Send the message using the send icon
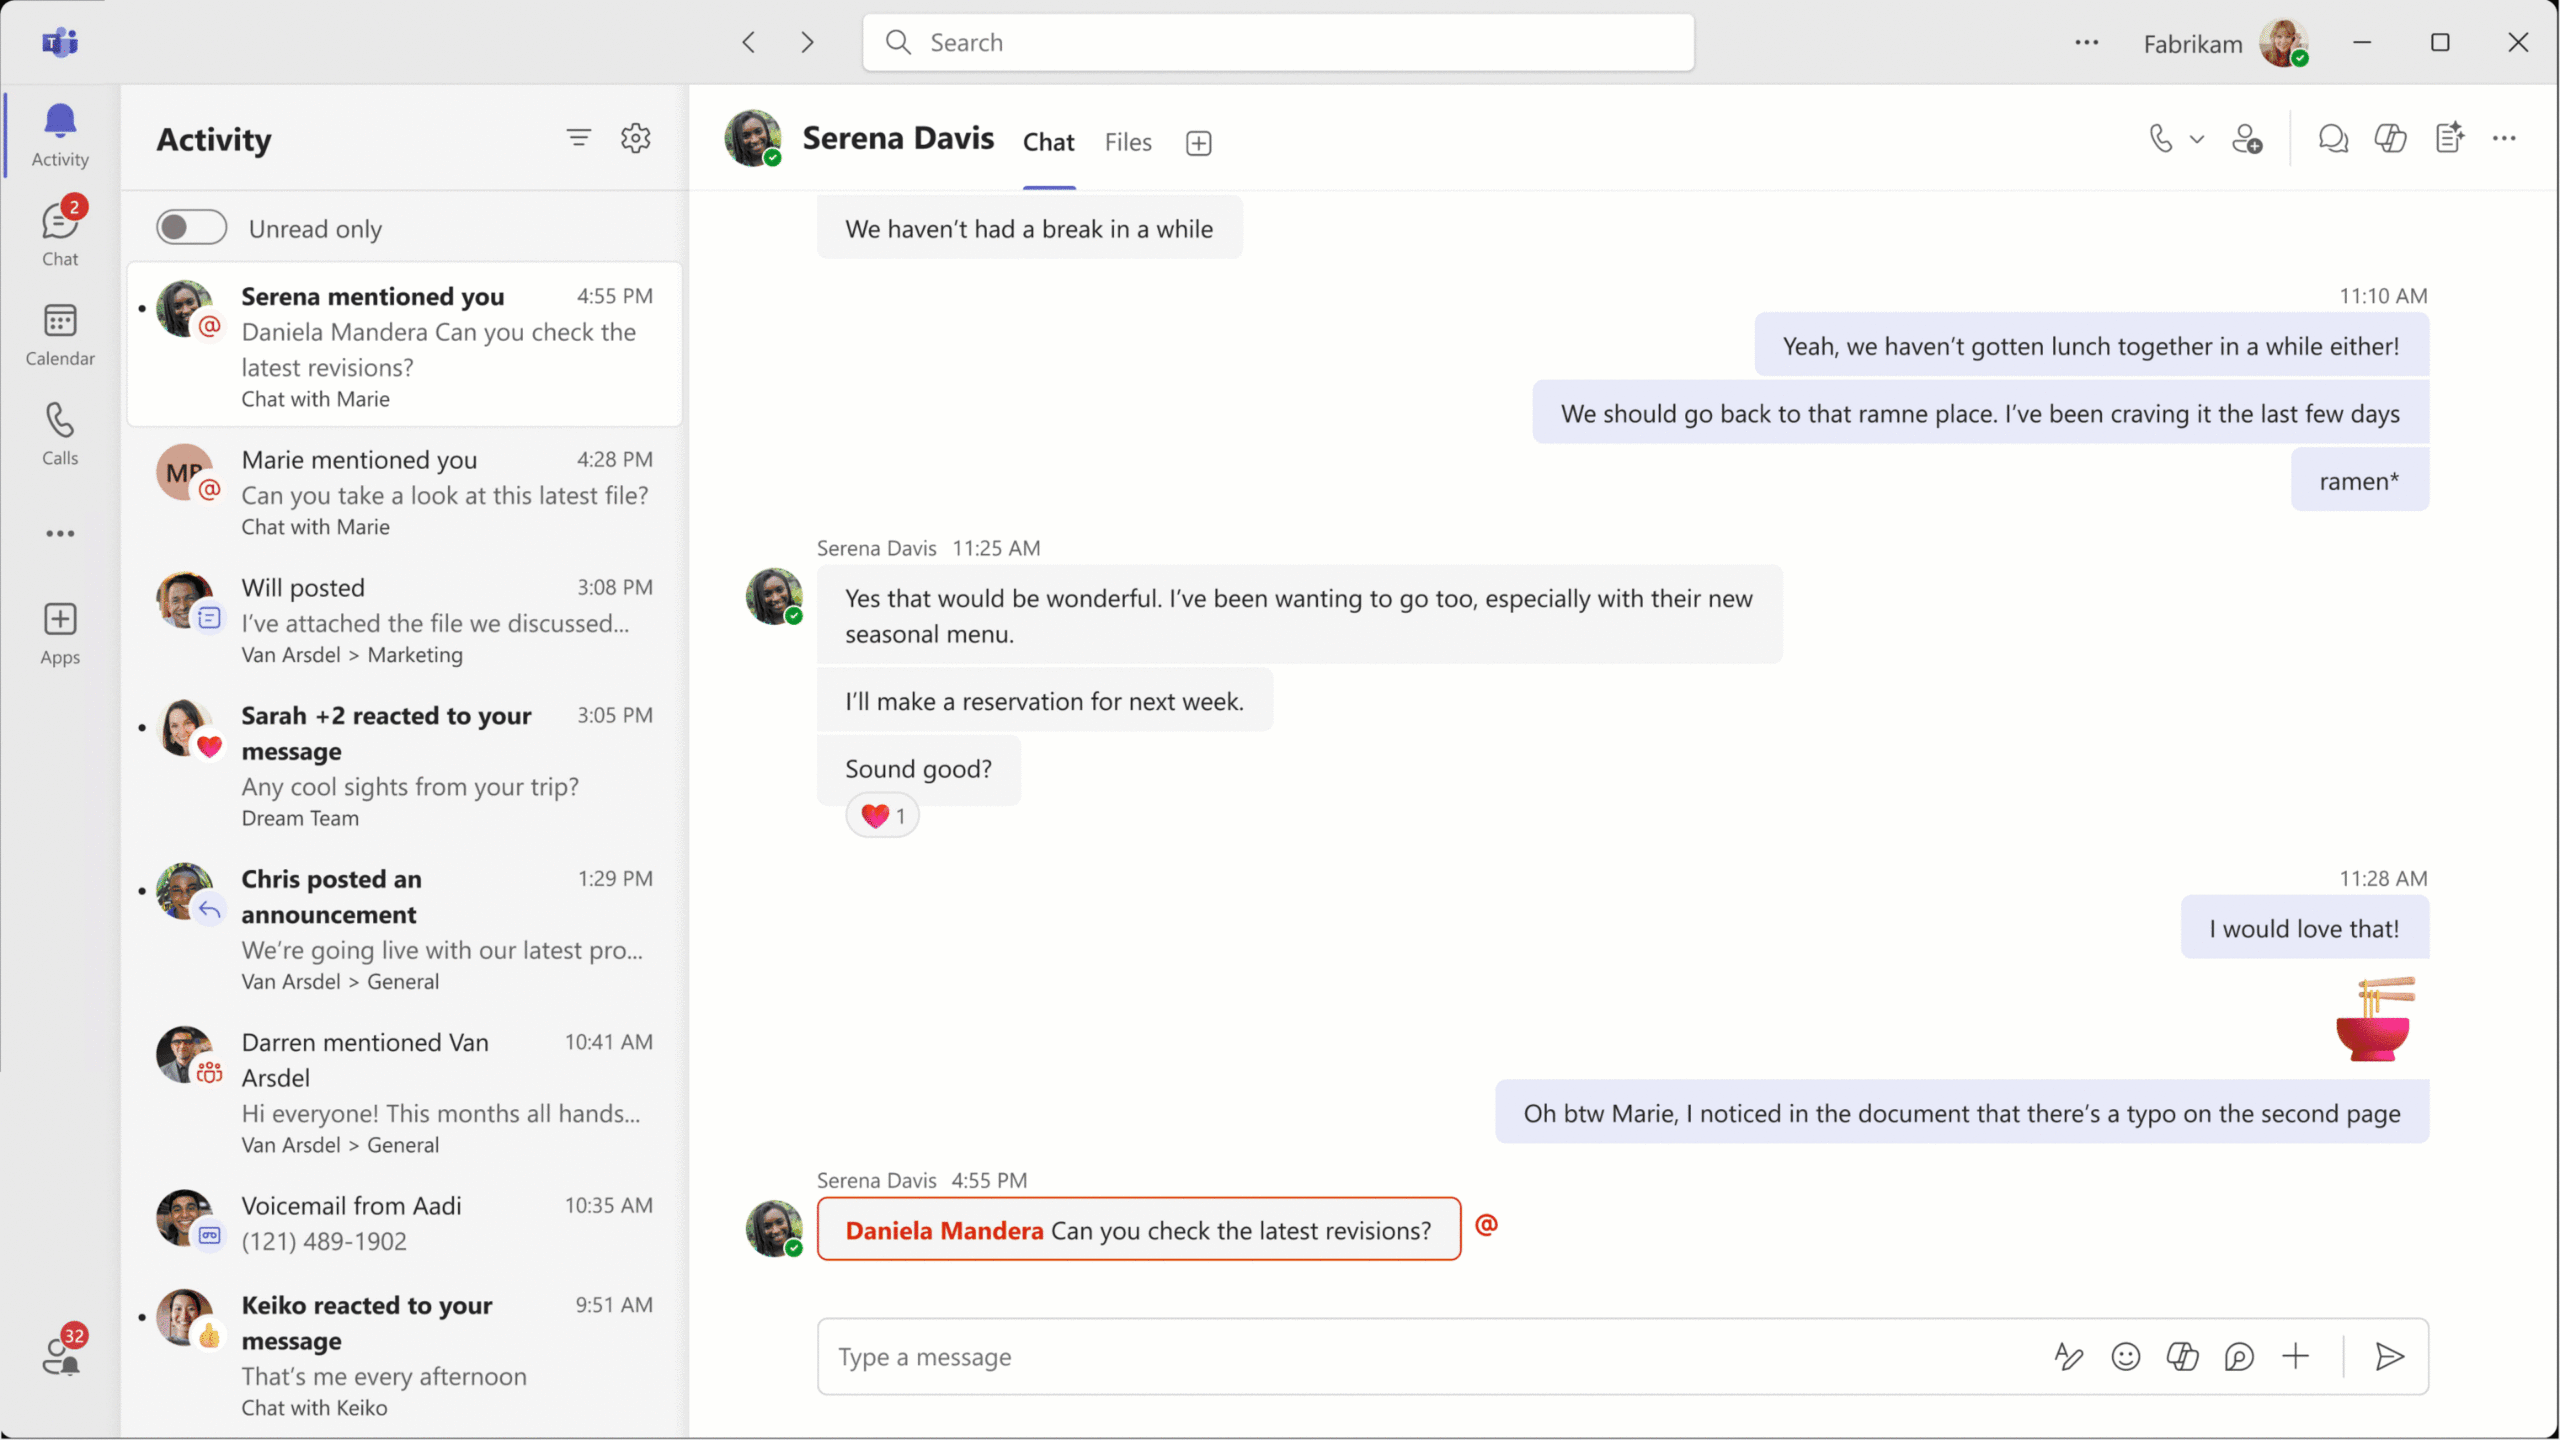The width and height of the screenshot is (2560, 1440). pyautogui.click(x=2388, y=1357)
